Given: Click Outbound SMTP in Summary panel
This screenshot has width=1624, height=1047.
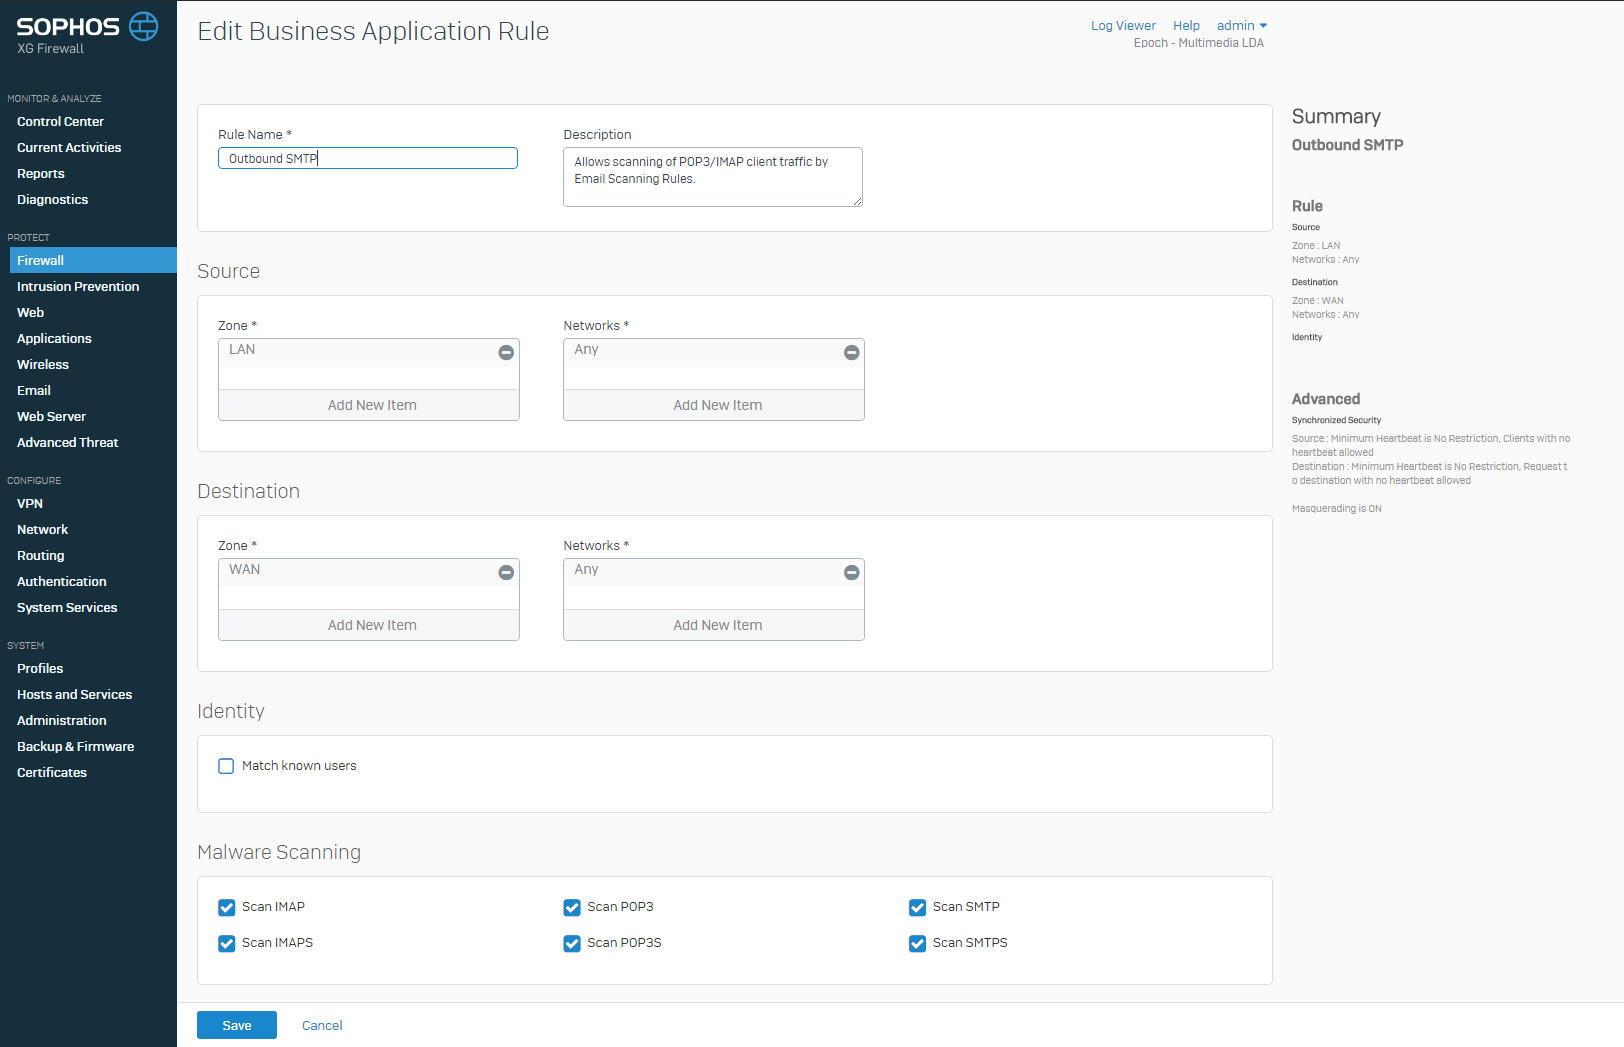Looking at the screenshot, I should point(1347,145).
